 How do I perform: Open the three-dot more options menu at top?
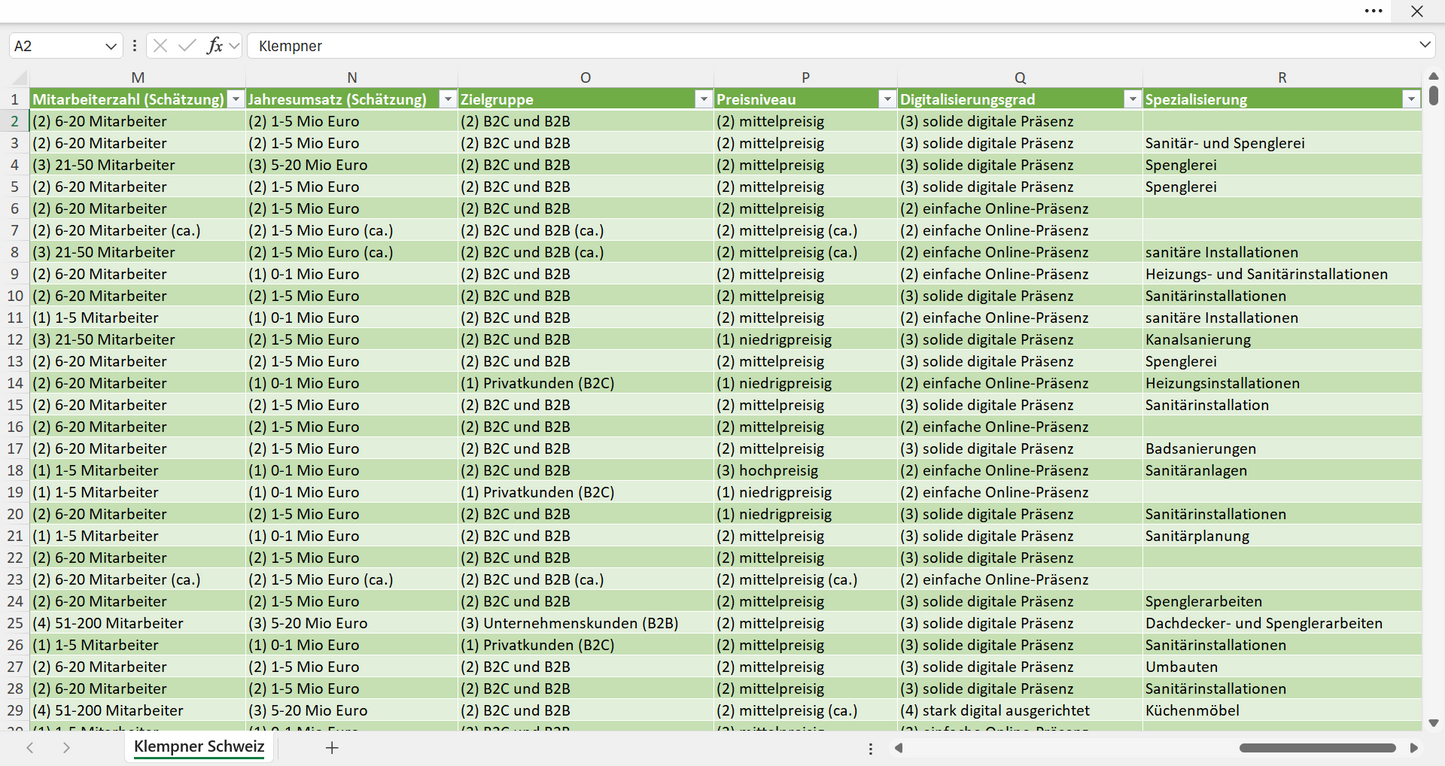(x=1374, y=11)
